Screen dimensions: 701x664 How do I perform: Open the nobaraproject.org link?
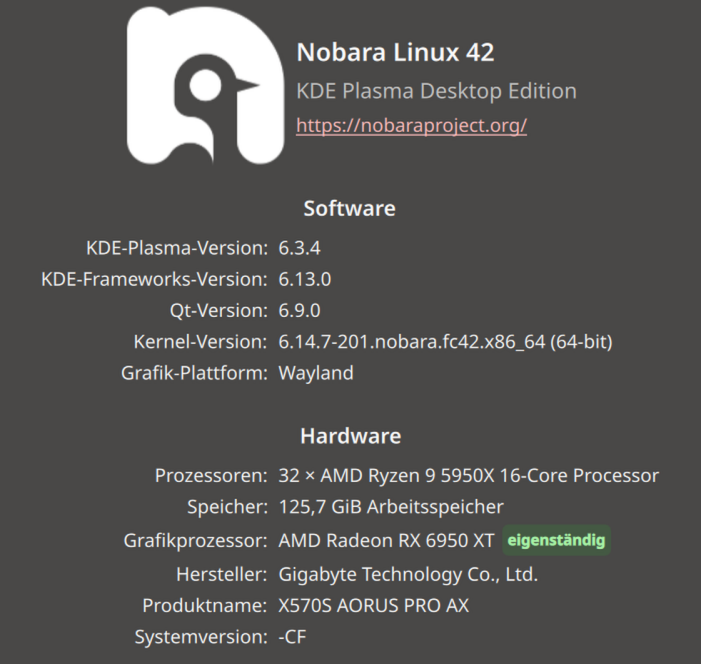click(411, 126)
